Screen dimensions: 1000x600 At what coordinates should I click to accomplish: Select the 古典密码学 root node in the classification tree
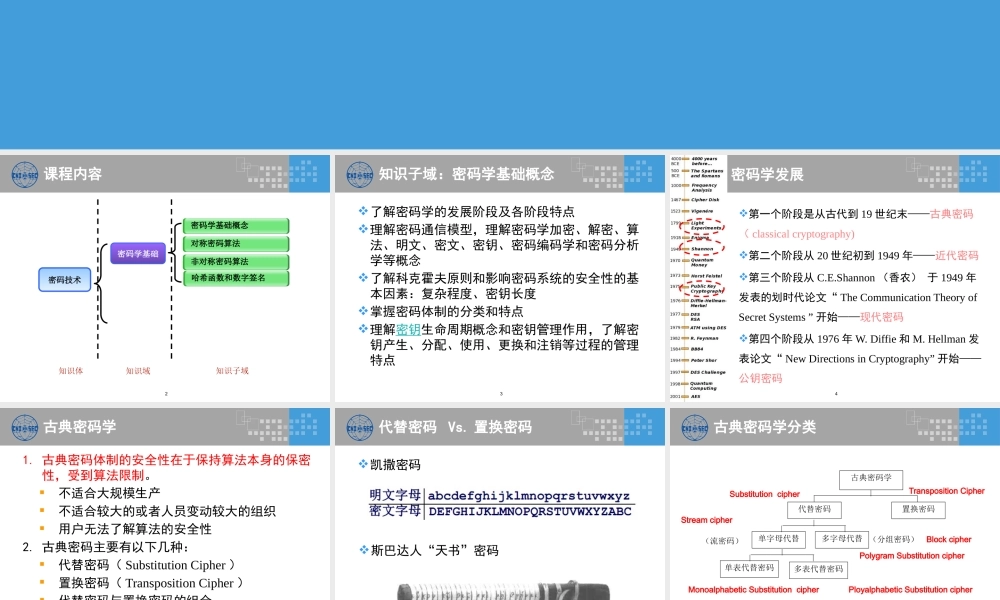[870, 480]
